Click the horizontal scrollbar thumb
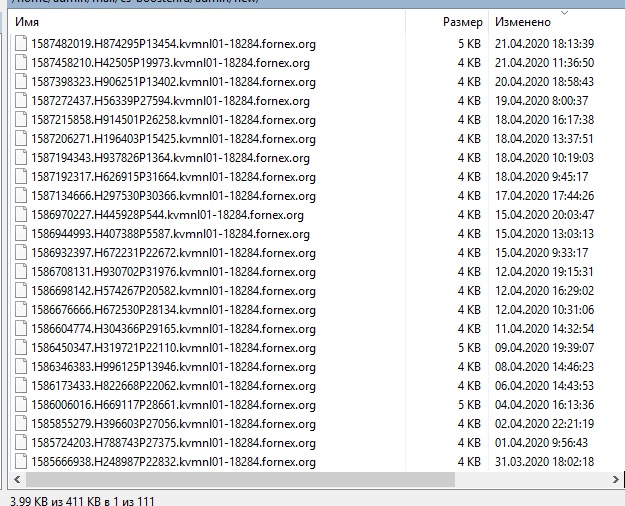The height and width of the screenshot is (506, 625). [x=240, y=479]
